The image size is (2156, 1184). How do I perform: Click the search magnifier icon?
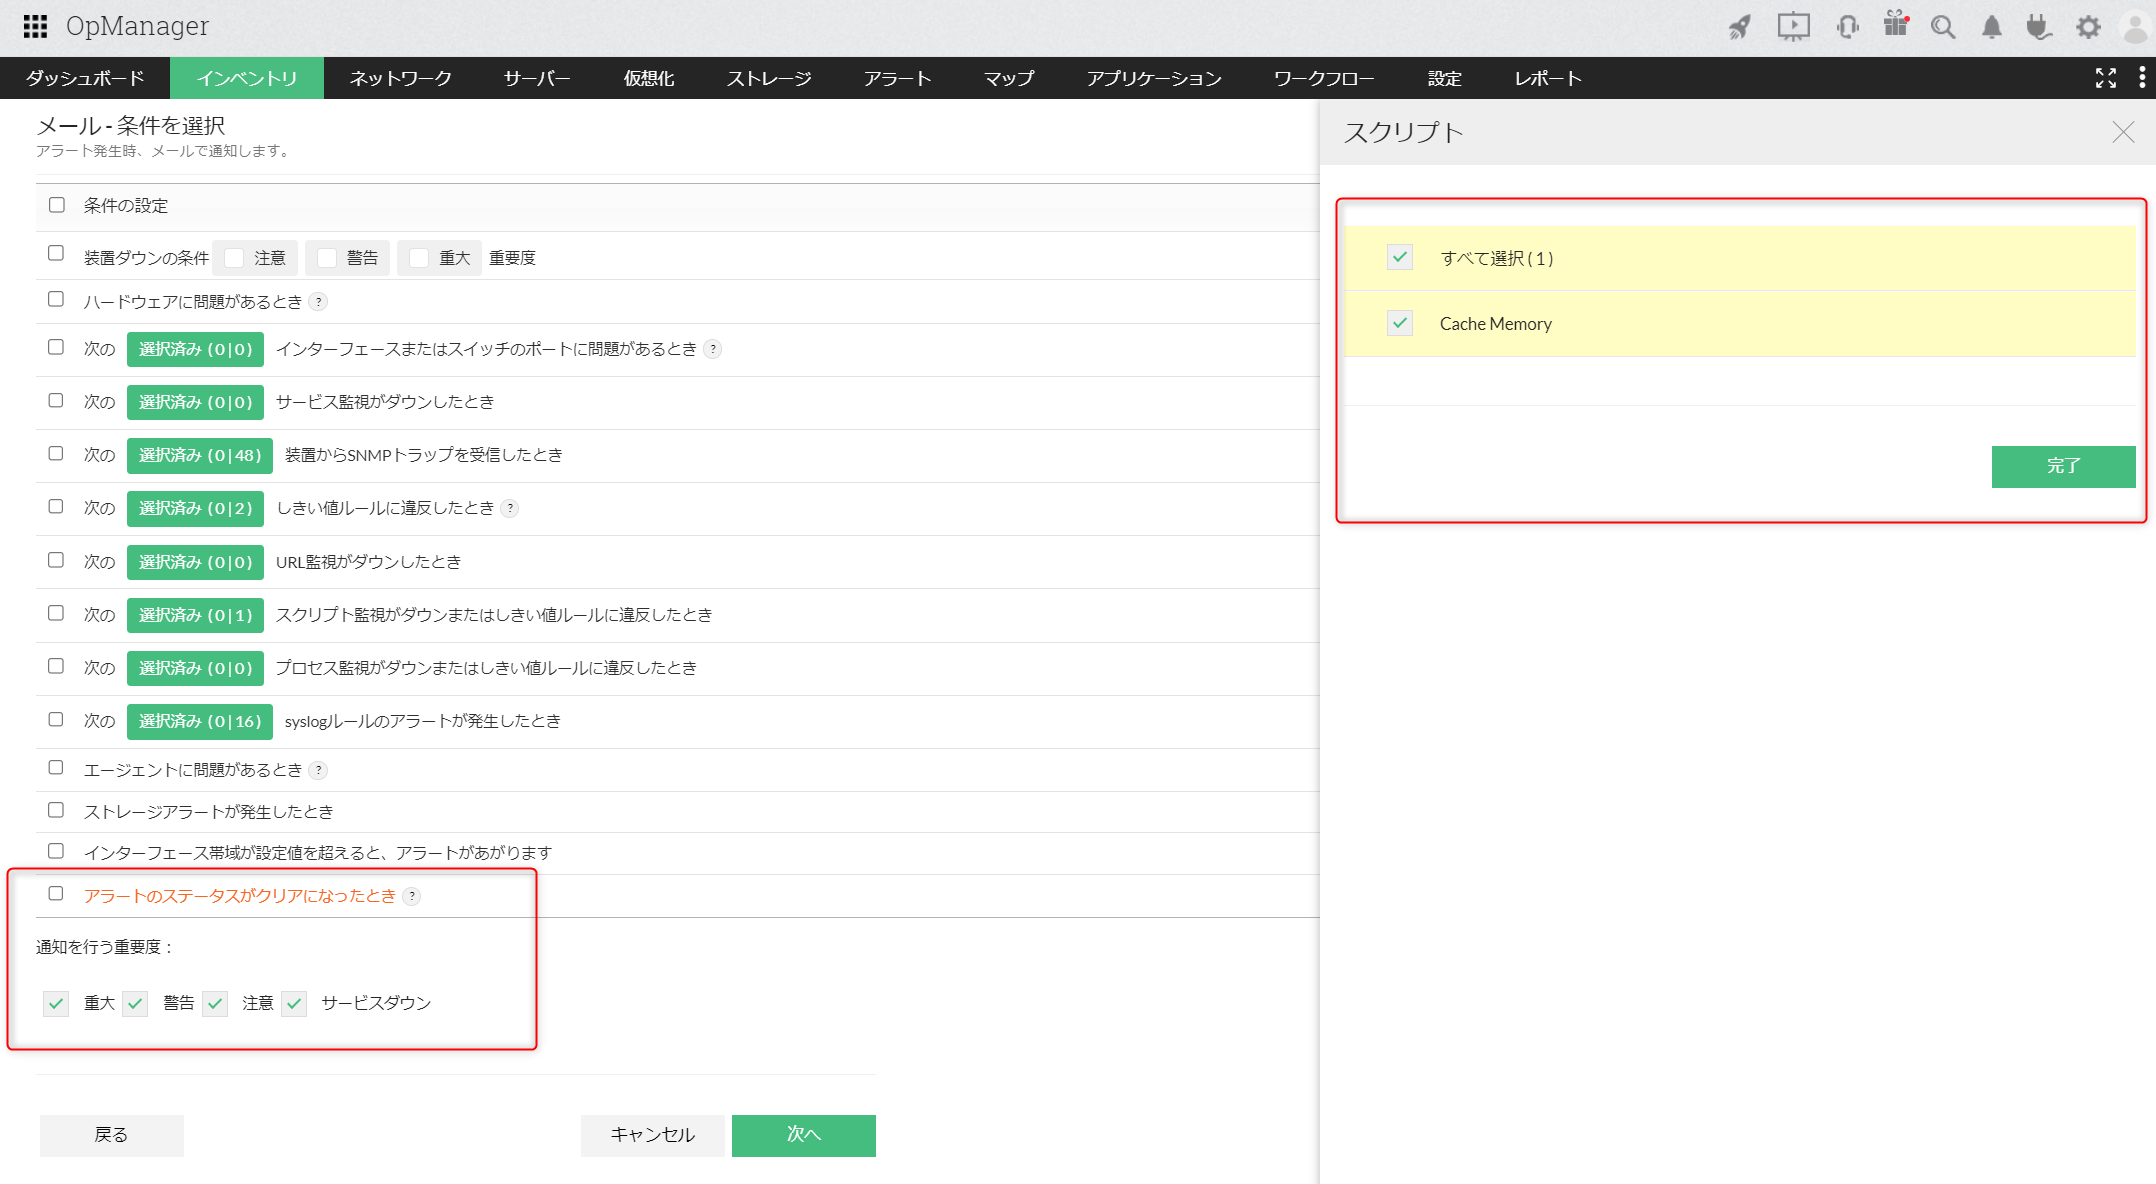point(1942,27)
